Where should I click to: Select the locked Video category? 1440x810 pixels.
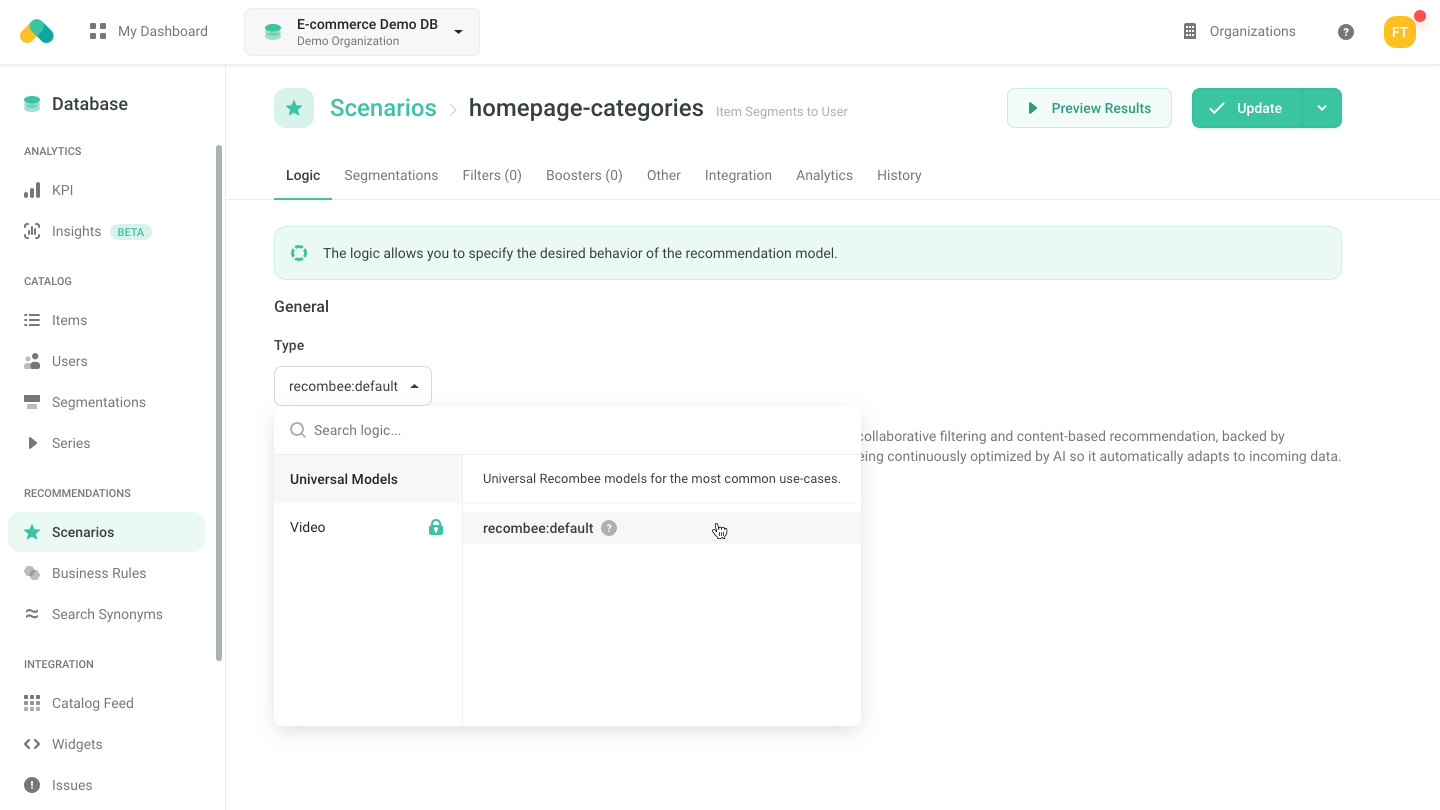pos(368,527)
